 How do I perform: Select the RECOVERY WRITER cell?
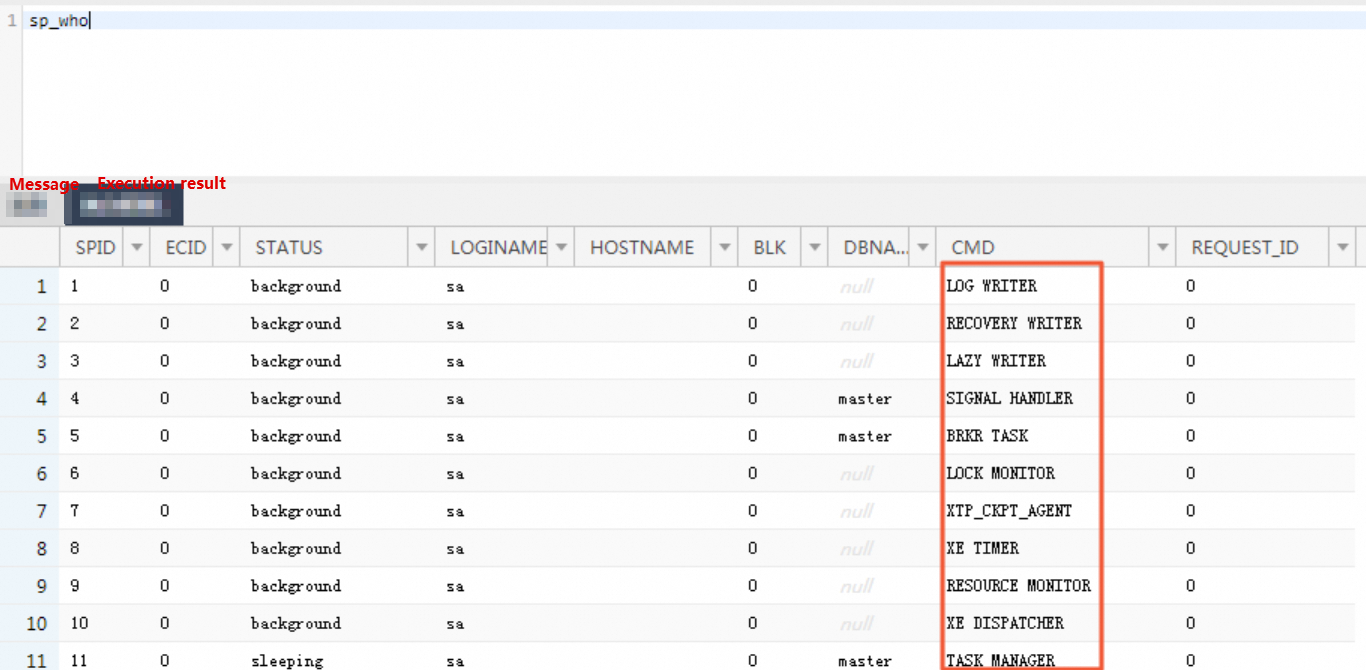tap(1056, 323)
